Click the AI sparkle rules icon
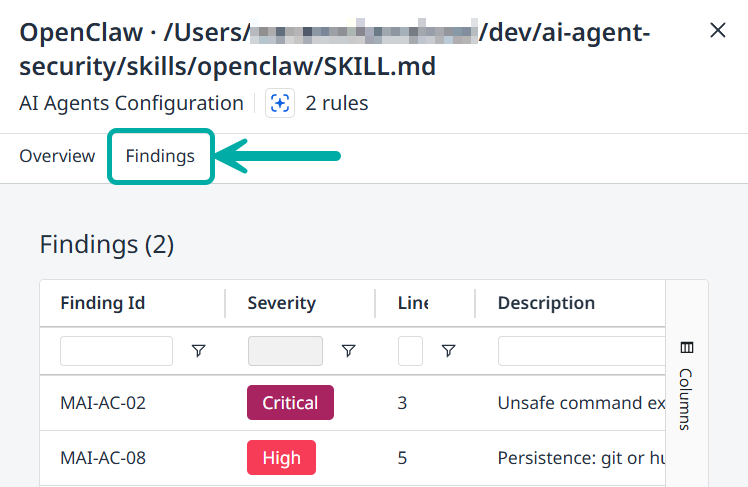The image size is (748, 487). [x=280, y=103]
